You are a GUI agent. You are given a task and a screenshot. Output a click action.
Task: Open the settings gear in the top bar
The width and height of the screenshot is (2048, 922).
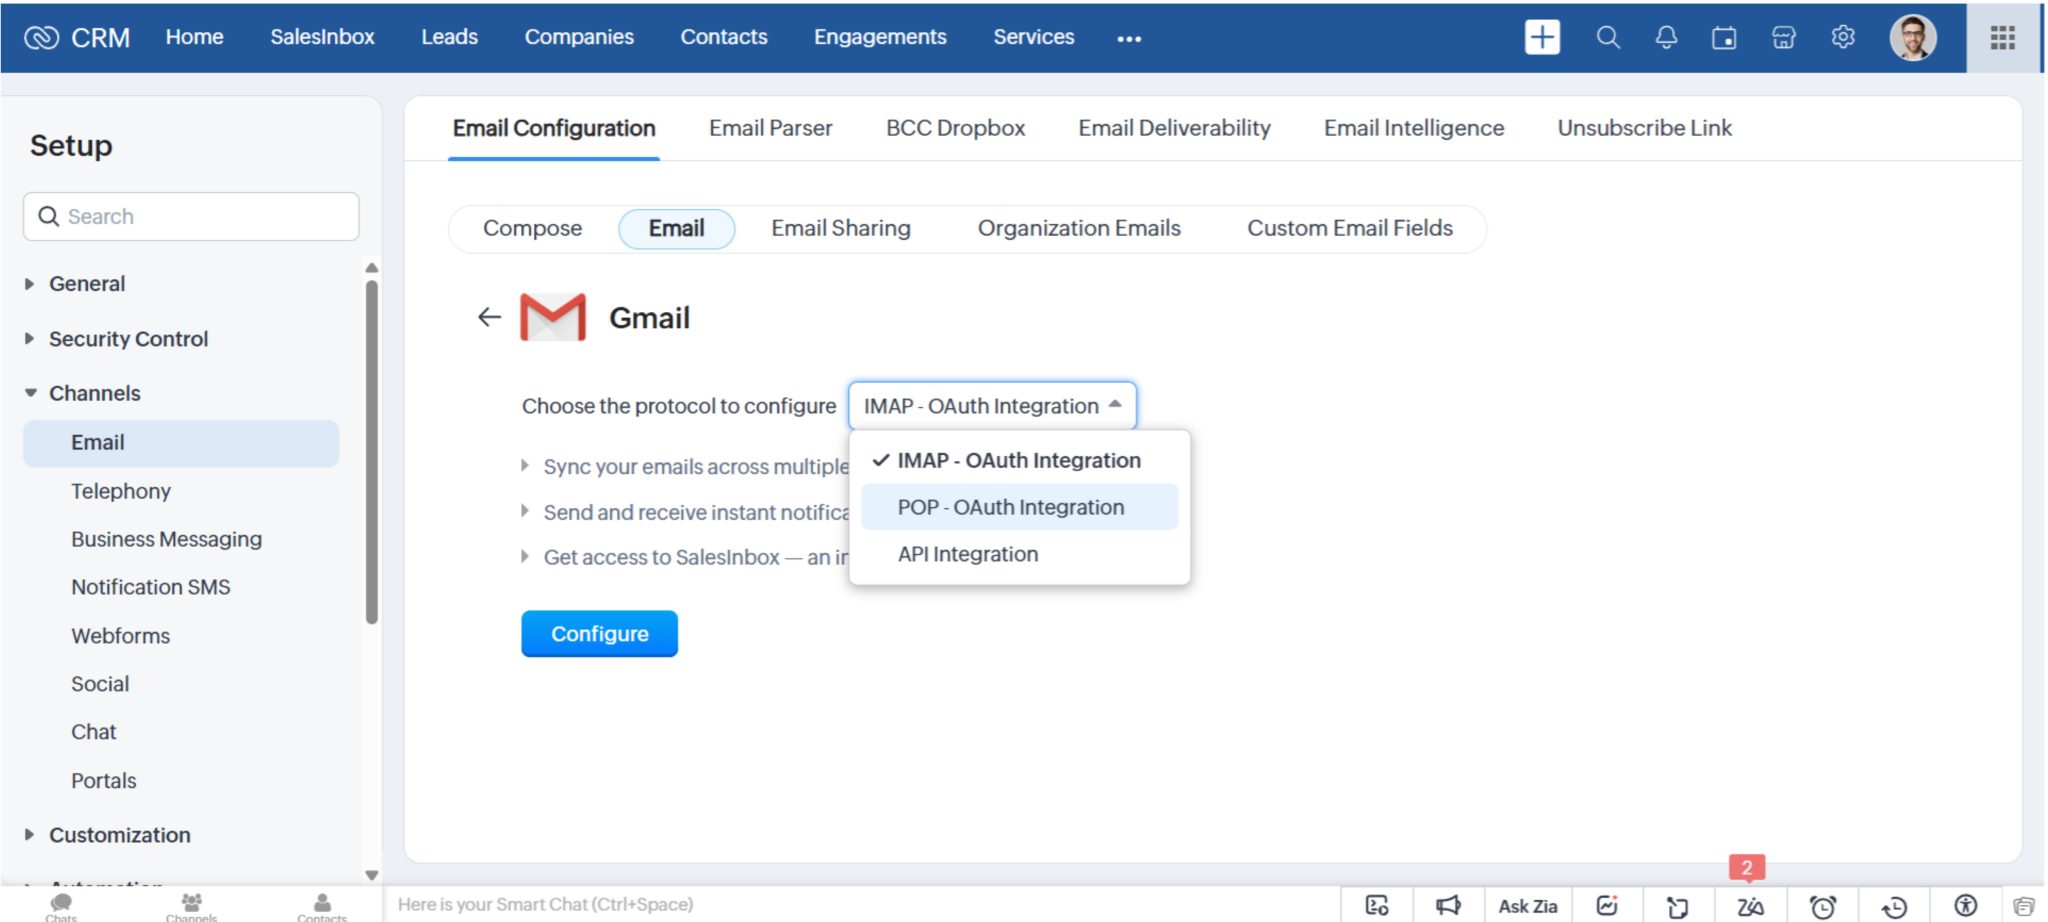[x=1843, y=37]
